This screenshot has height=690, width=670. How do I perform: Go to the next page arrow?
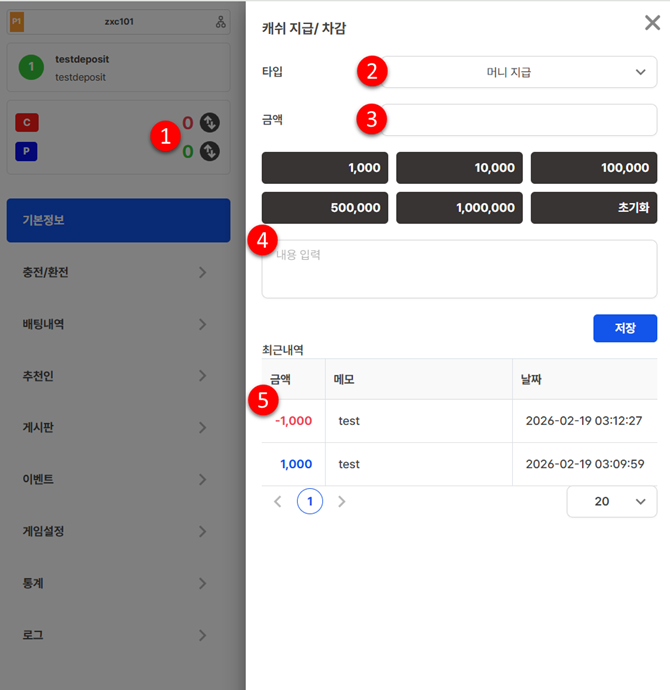coord(342,501)
